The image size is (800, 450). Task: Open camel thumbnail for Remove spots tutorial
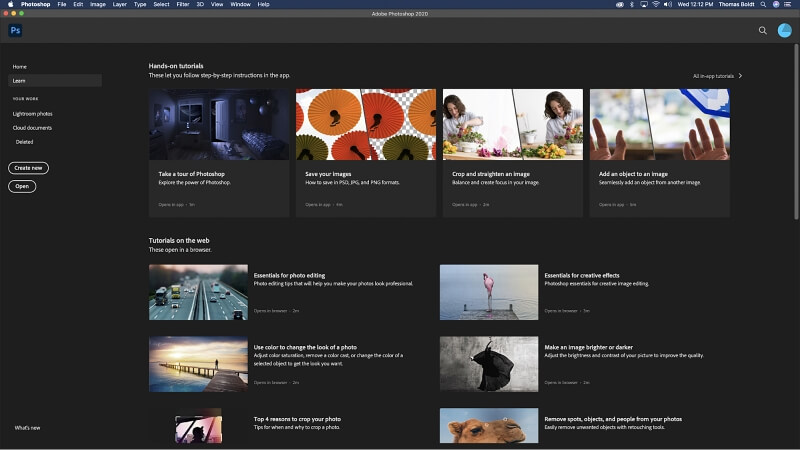click(x=489, y=426)
